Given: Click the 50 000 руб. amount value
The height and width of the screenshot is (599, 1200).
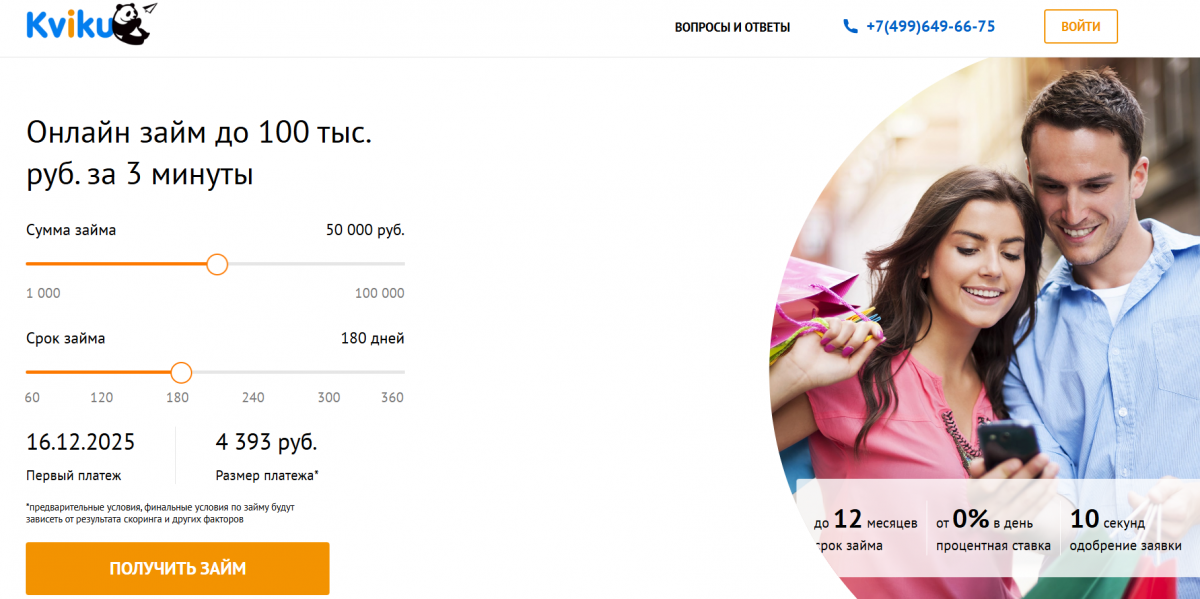Looking at the screenshot, I should (365, 230).
